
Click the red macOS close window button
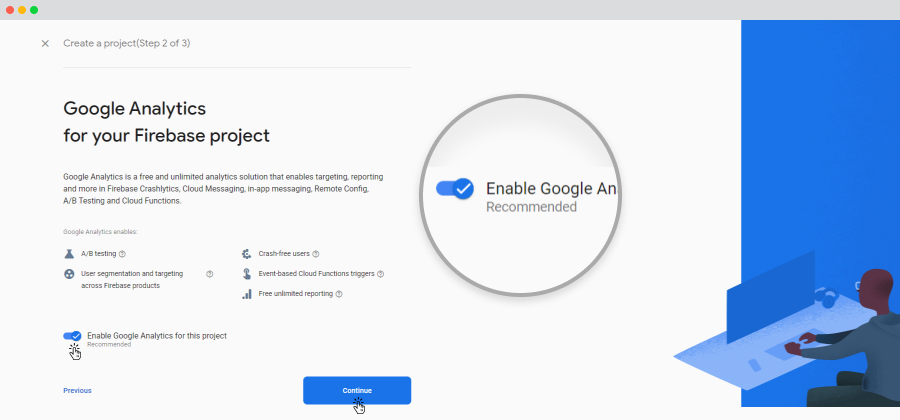(x=10, y=10)
